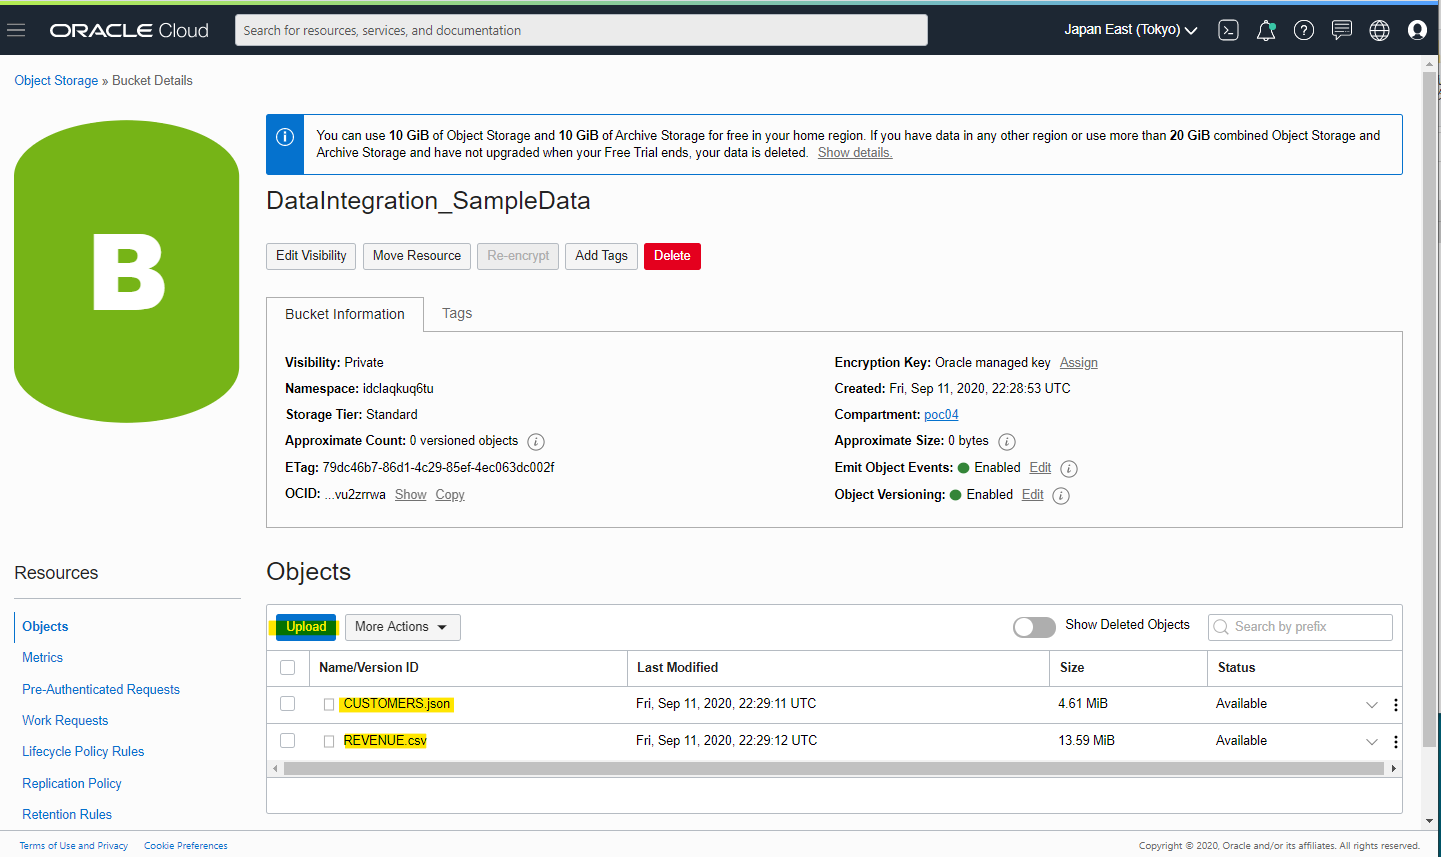Open the user profile avatar

(1417, 30)
